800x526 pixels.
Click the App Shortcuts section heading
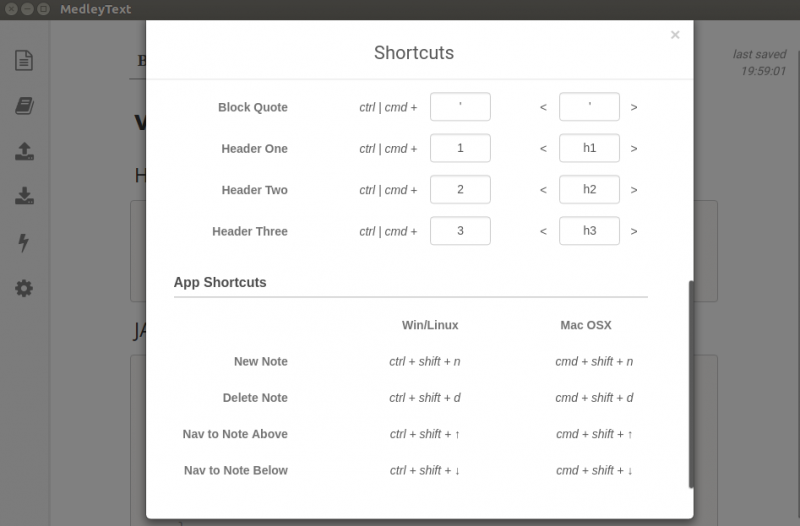[220, 282]
